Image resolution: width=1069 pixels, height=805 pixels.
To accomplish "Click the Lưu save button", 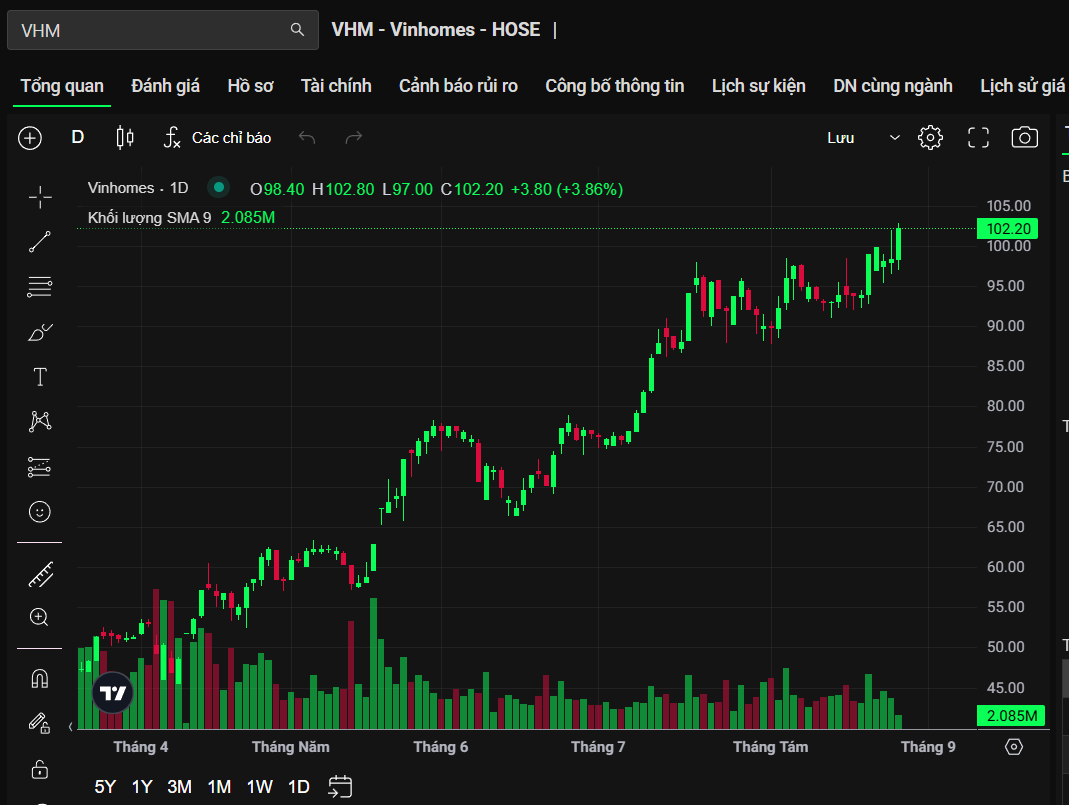I will point(841,138).
